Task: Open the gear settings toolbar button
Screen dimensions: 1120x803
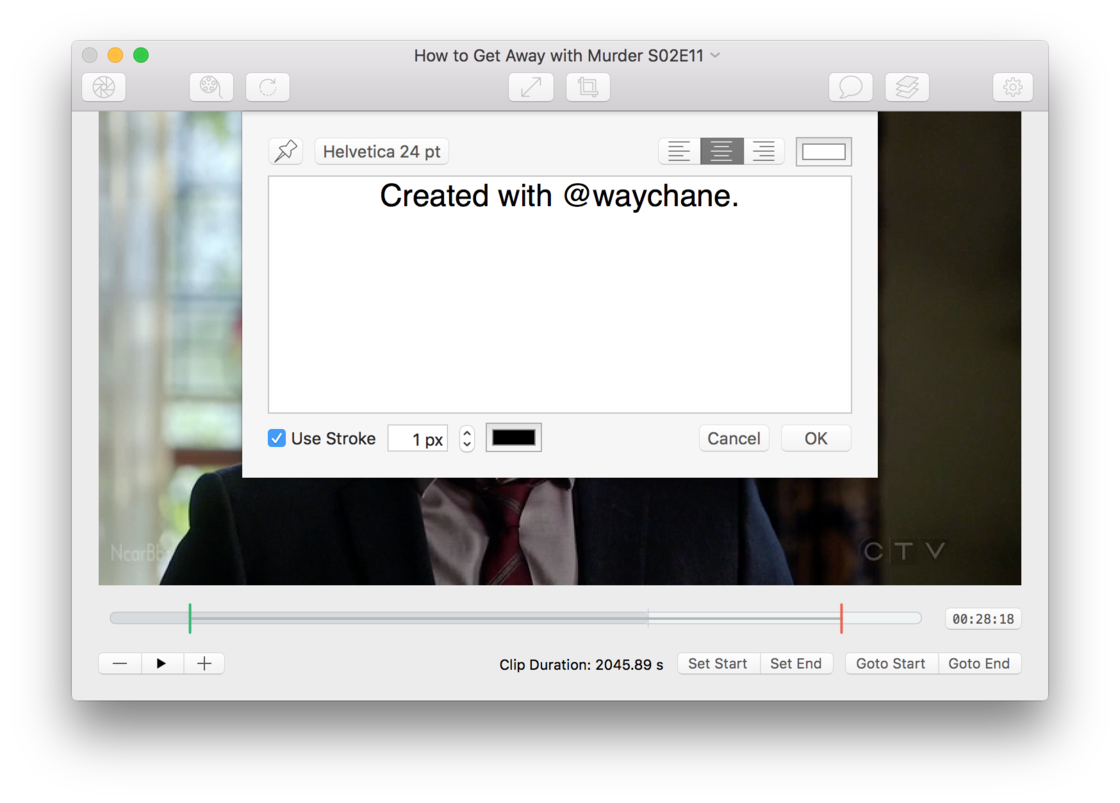Action: [1013, 87]
